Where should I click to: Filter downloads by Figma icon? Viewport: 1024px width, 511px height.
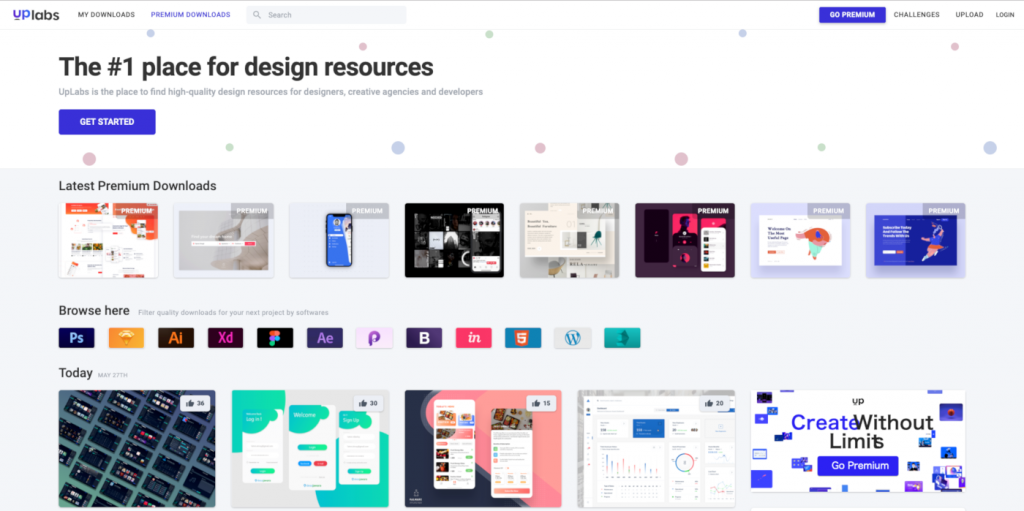(275, 338)
